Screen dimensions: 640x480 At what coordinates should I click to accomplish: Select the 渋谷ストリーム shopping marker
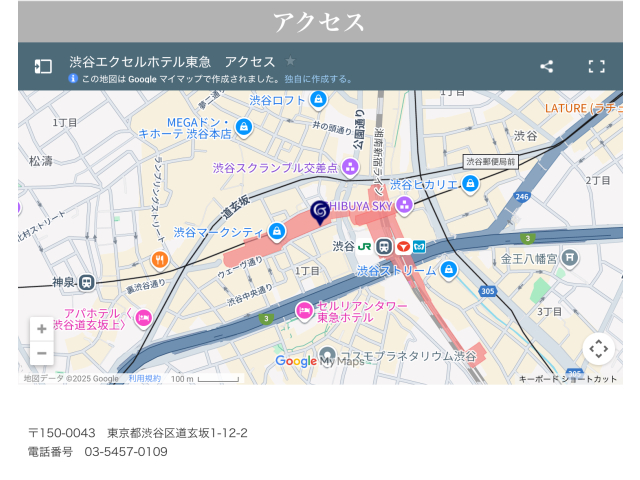click(449, 270)
